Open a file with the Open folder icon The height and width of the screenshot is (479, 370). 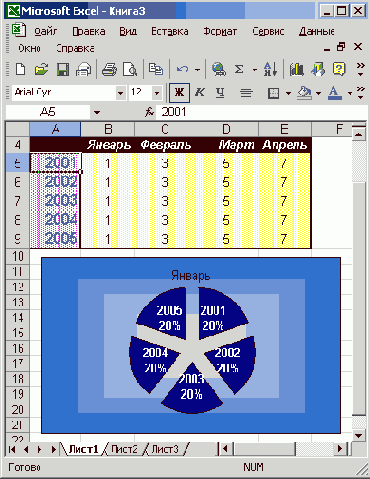(41, 70)
